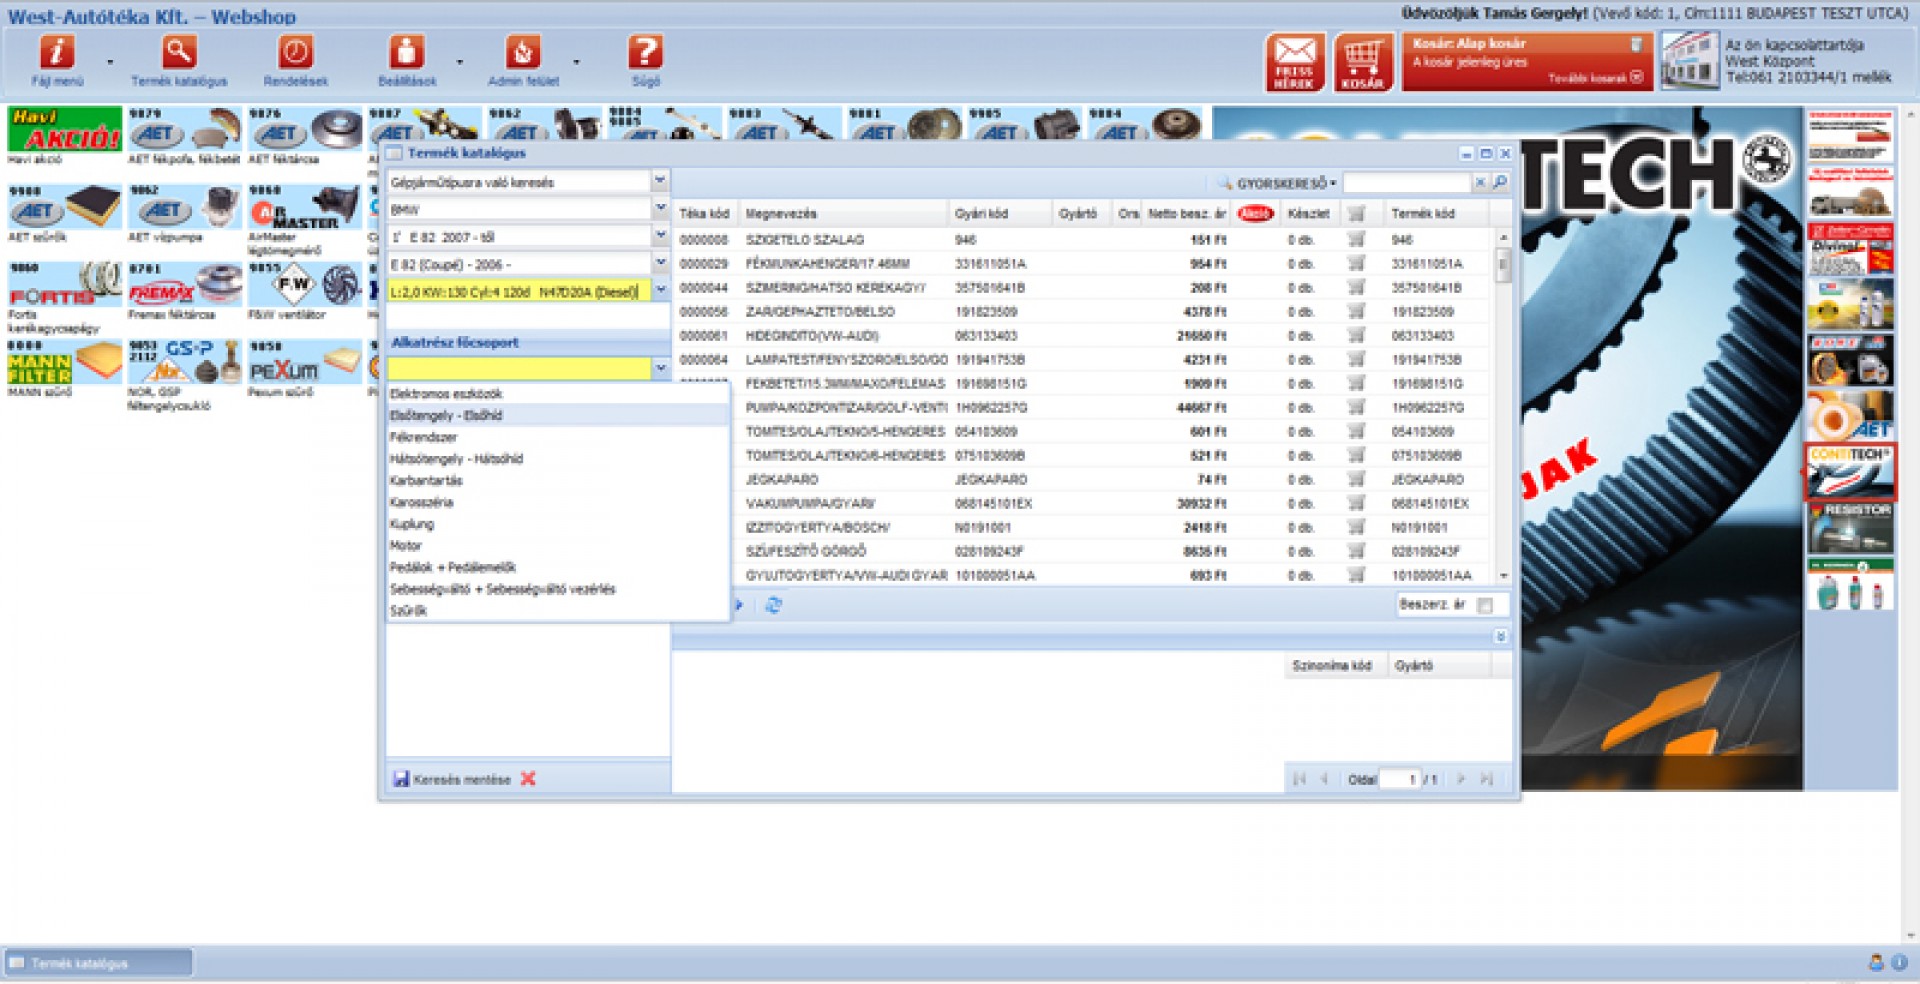Open the Súgó help icon

pyautogui.click(x=646, y=52)
